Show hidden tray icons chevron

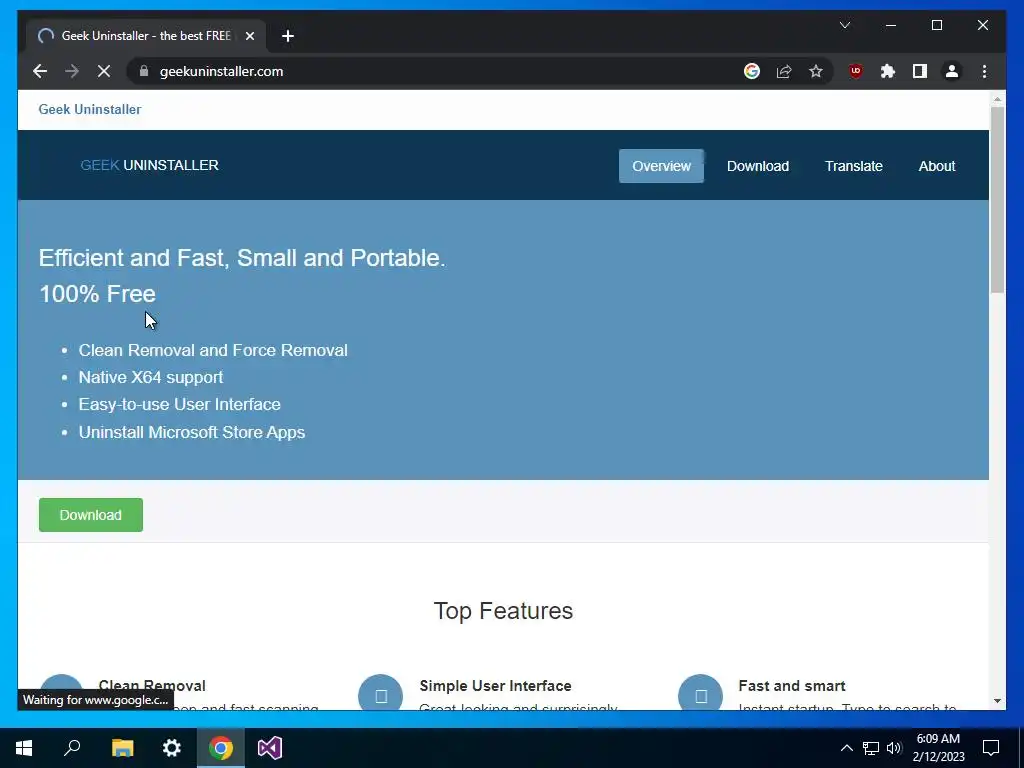click(846, 748)
